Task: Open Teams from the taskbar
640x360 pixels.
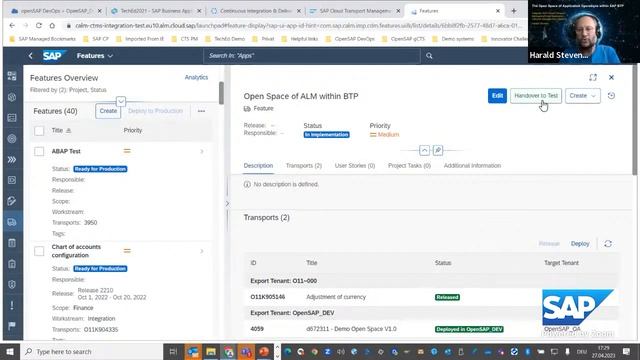Action: [247, 351]
